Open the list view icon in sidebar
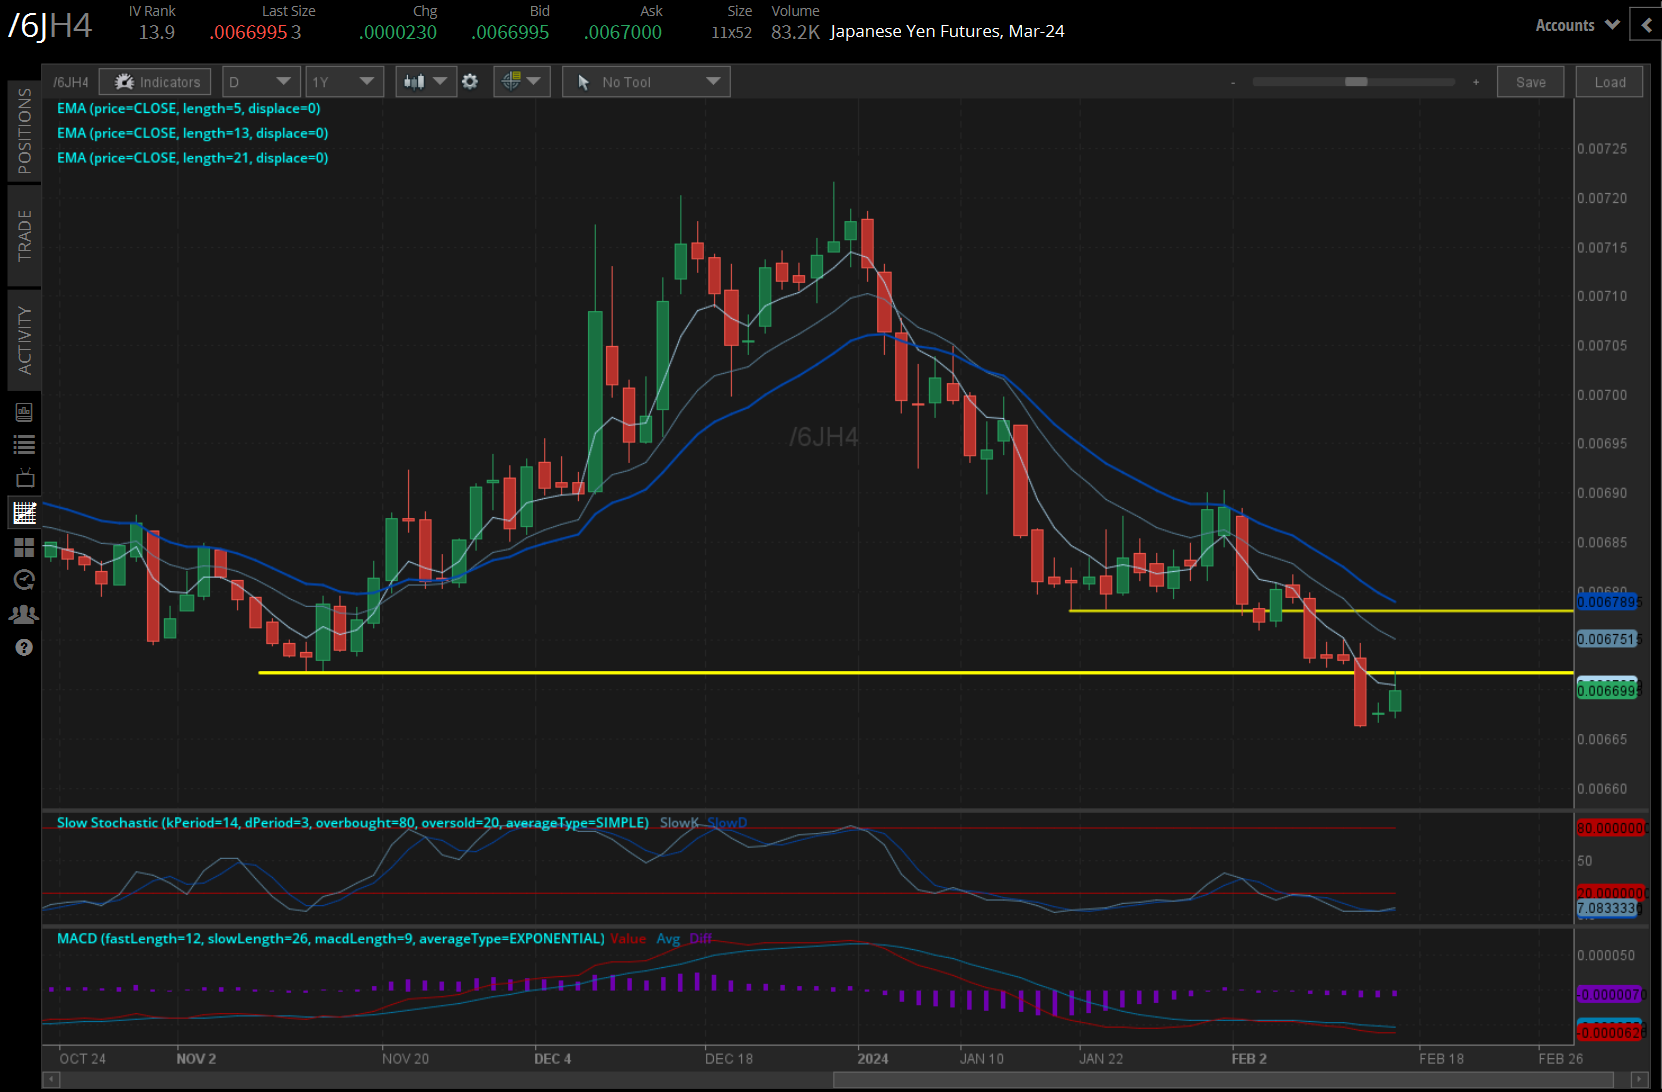This screenshot has width=1662, height=1092. (x=24, y=445)
